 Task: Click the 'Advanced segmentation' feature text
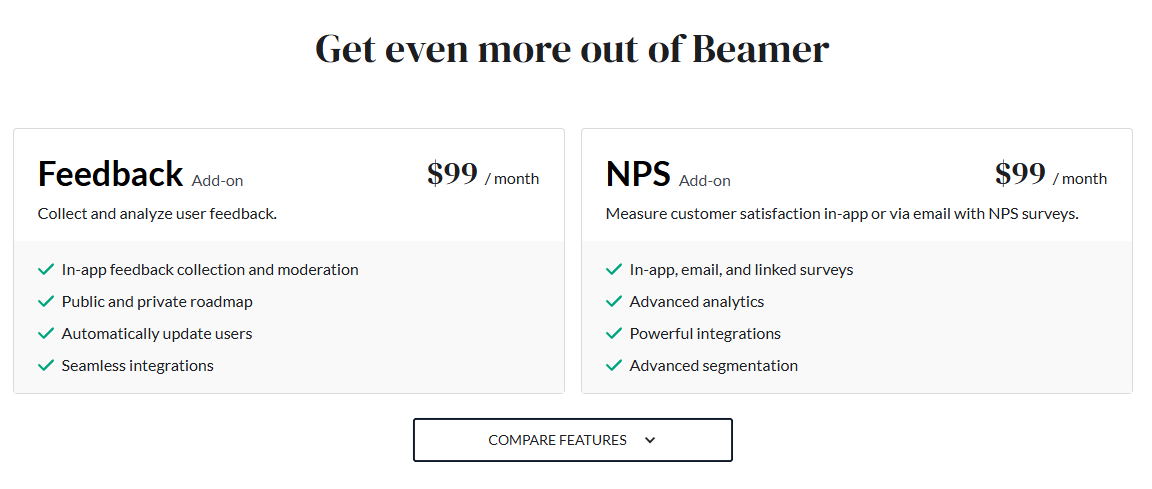point(713,365)
